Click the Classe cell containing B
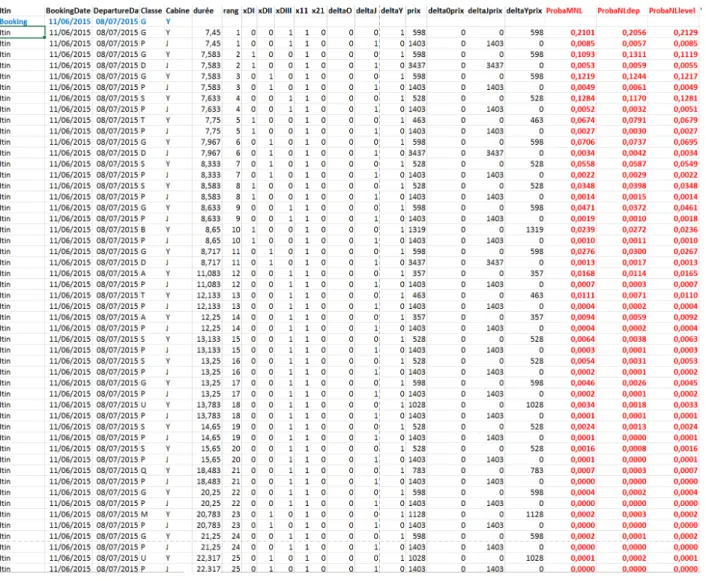706x581 pixels. click(x=143, y=229)
